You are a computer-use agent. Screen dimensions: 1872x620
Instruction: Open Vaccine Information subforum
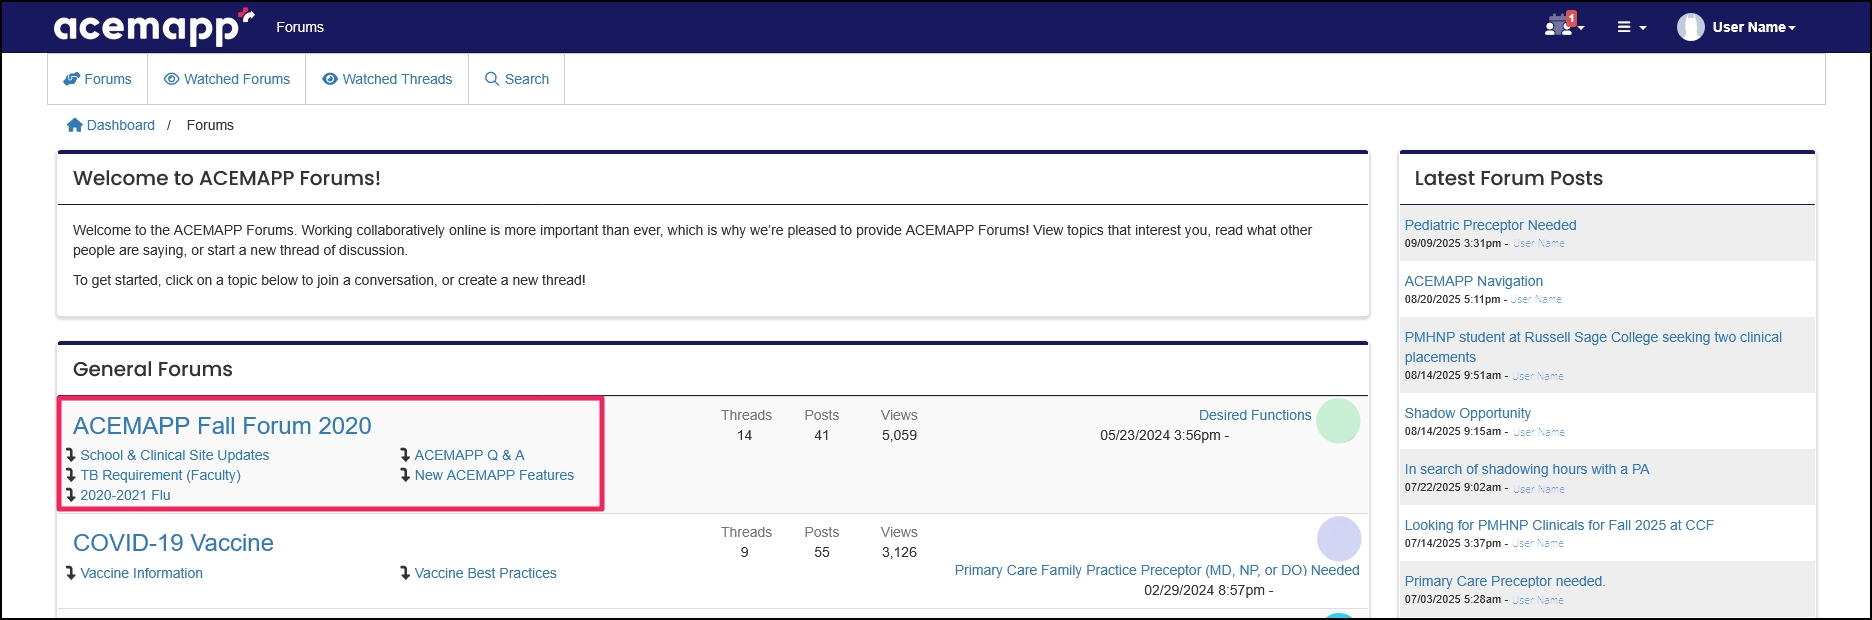[142, 573]
